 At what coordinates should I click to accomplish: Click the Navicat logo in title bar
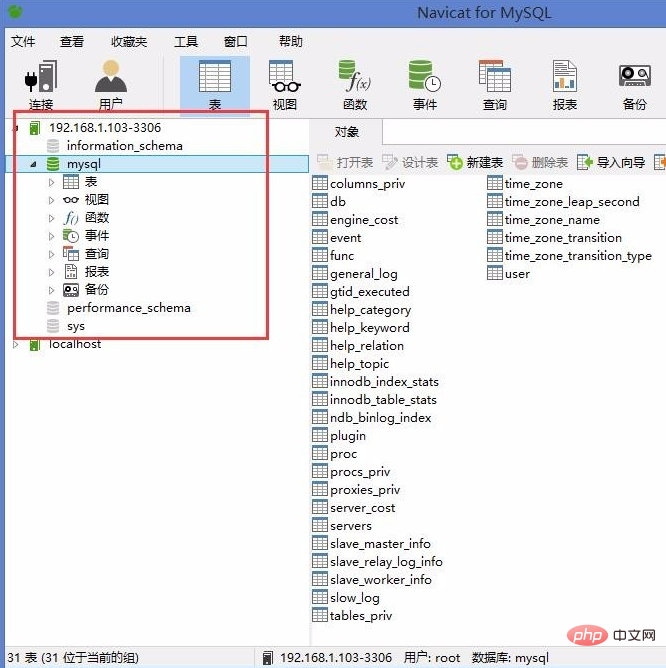pyautogui.click(x=16, y=12)
